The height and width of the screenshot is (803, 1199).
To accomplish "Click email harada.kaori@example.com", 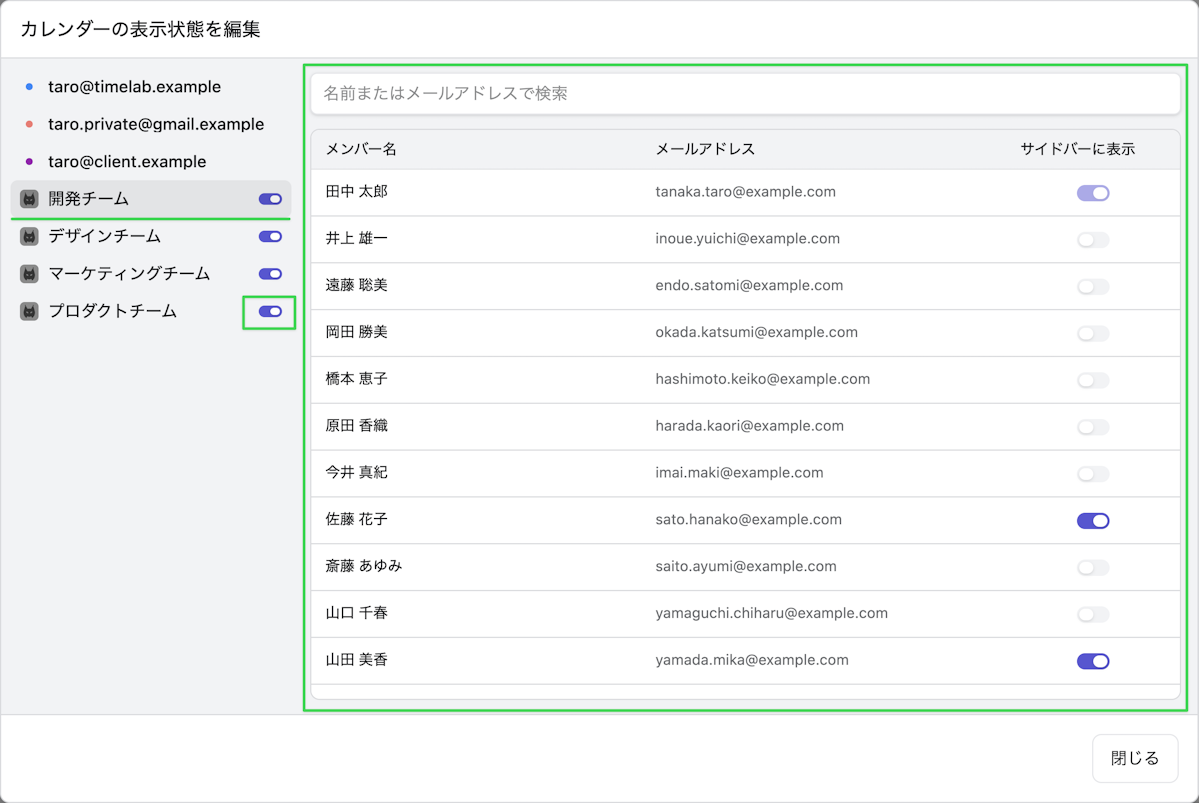I will click(749, 426).
